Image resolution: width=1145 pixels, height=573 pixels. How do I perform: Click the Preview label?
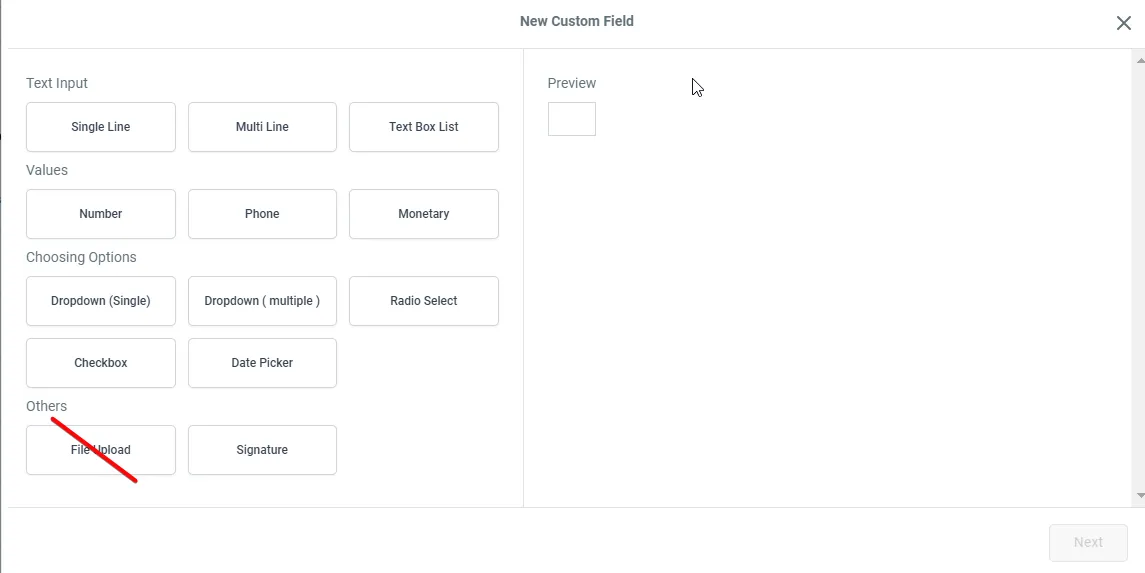coord(572,83)
